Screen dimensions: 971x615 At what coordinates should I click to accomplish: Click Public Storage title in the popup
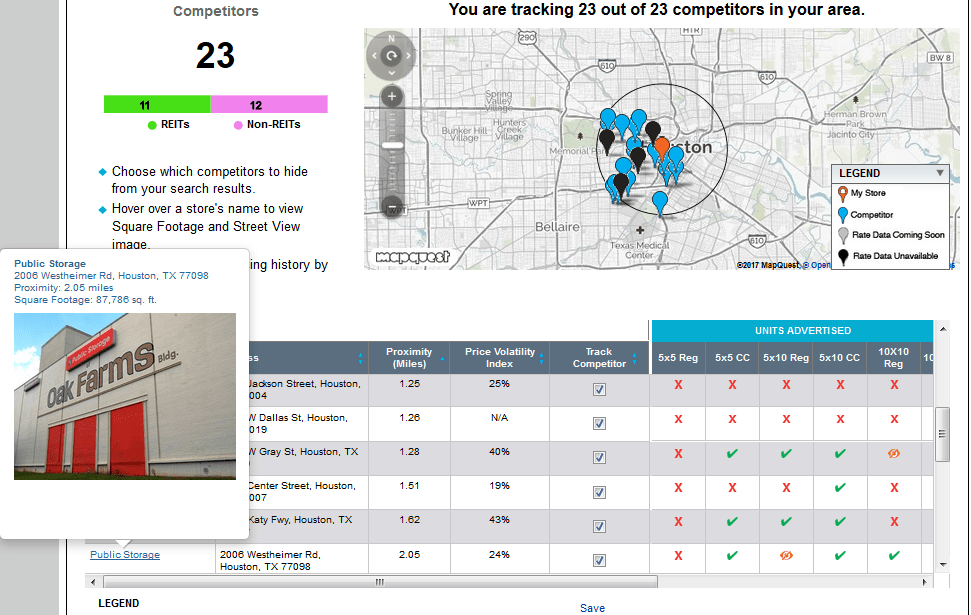(50, 264)
